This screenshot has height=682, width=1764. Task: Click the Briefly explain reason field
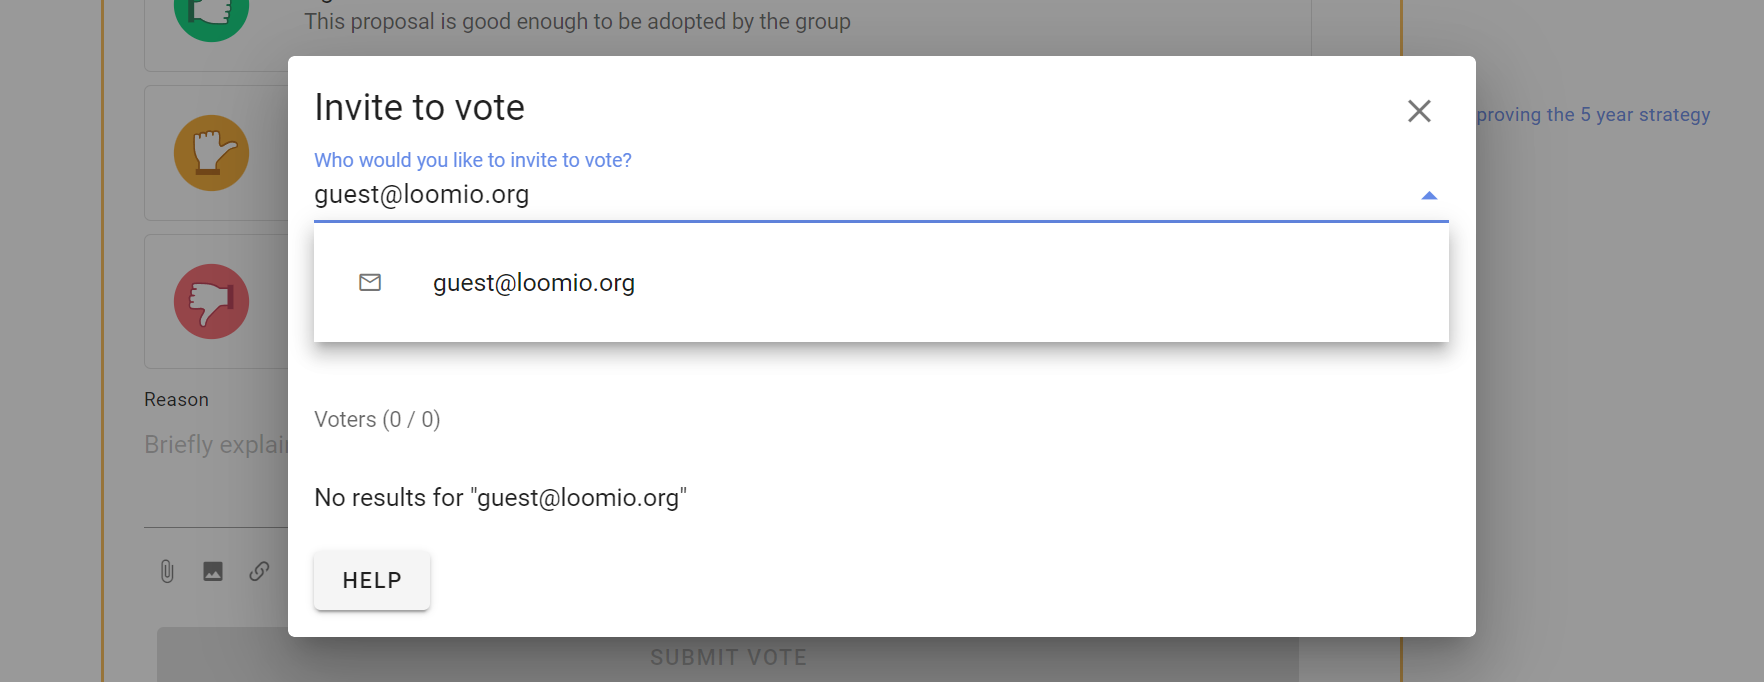[x=216, y=445]
